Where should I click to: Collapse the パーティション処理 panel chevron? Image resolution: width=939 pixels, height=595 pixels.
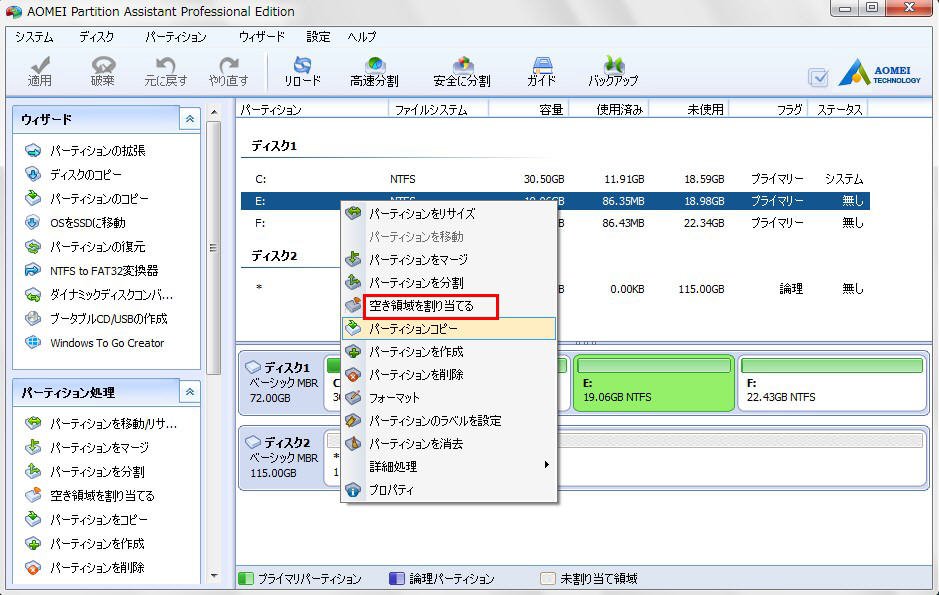189,392
